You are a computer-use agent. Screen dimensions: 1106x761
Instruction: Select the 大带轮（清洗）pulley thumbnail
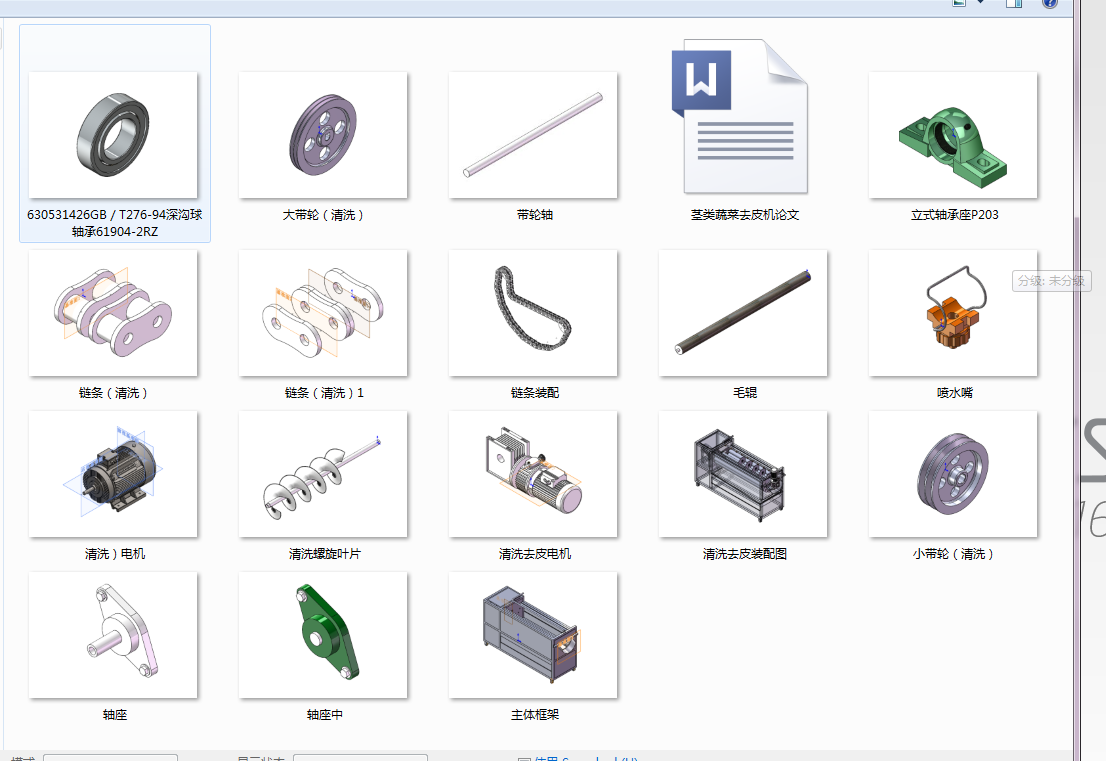(323, 135)
